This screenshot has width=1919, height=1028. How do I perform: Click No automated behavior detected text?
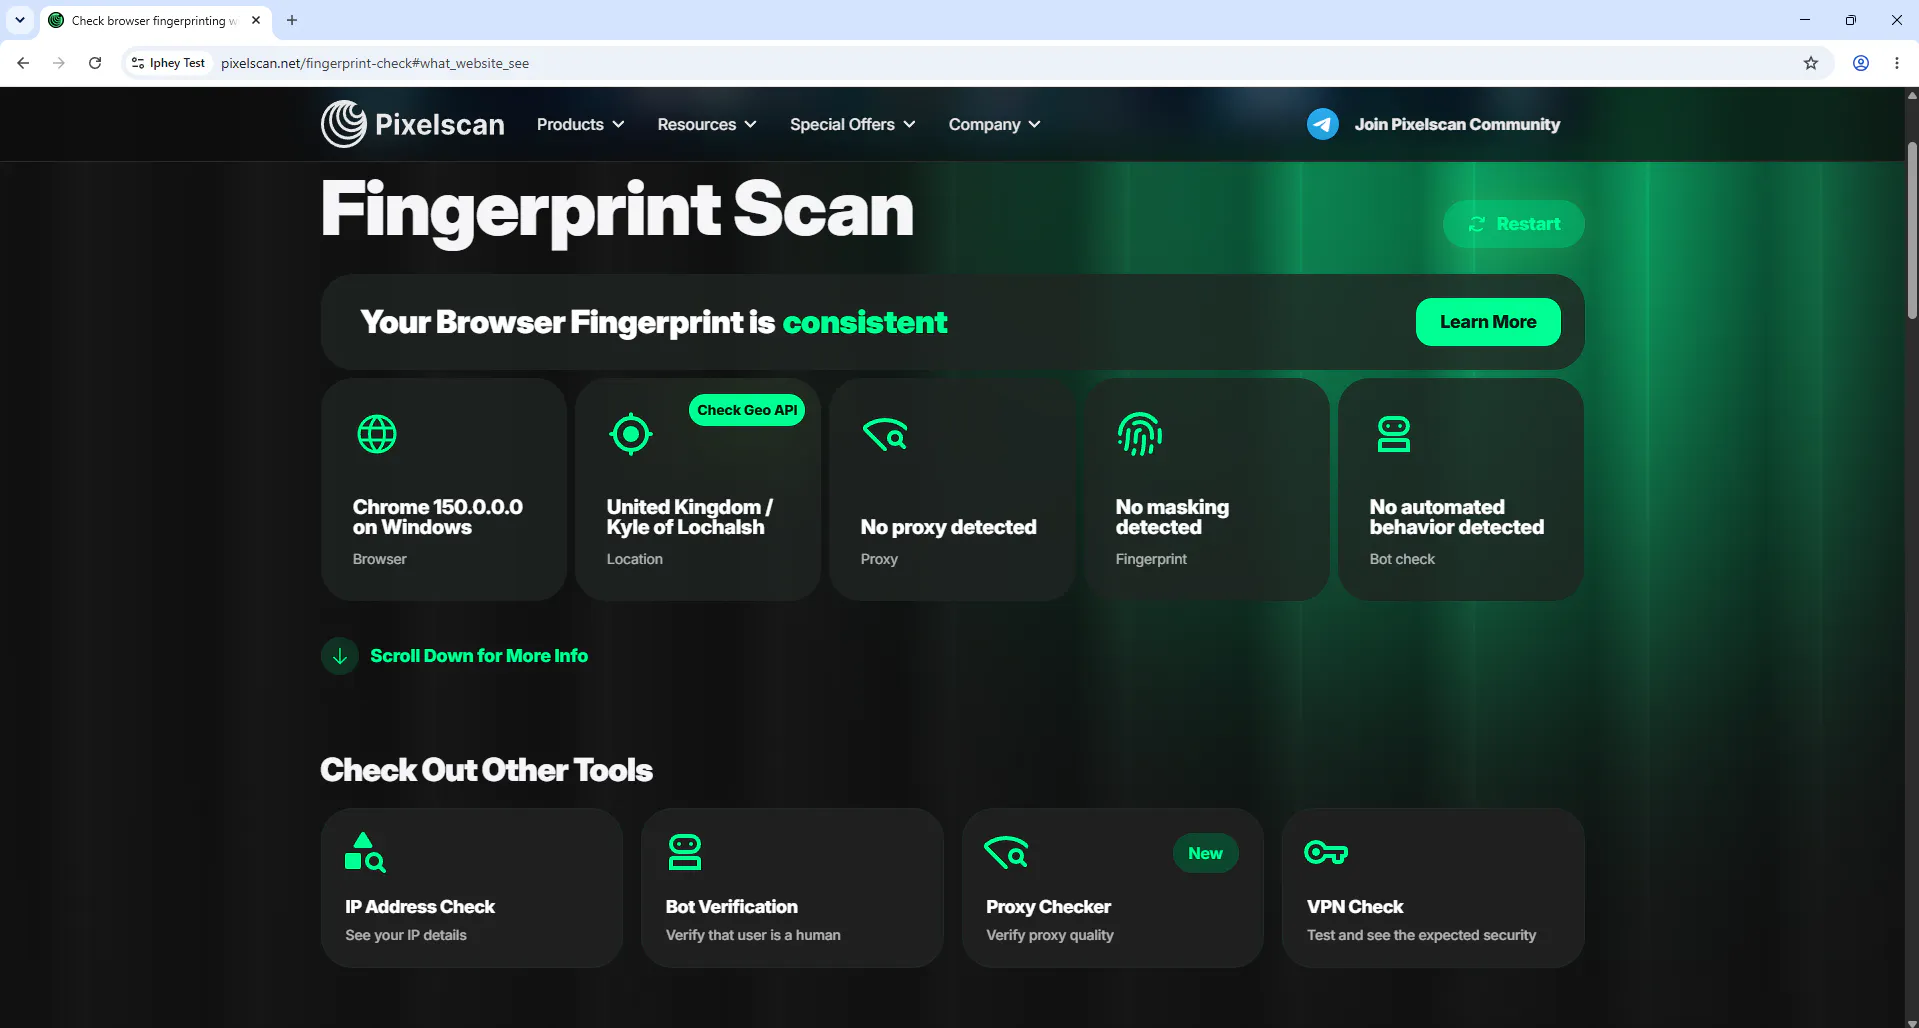coord(1457,517)
